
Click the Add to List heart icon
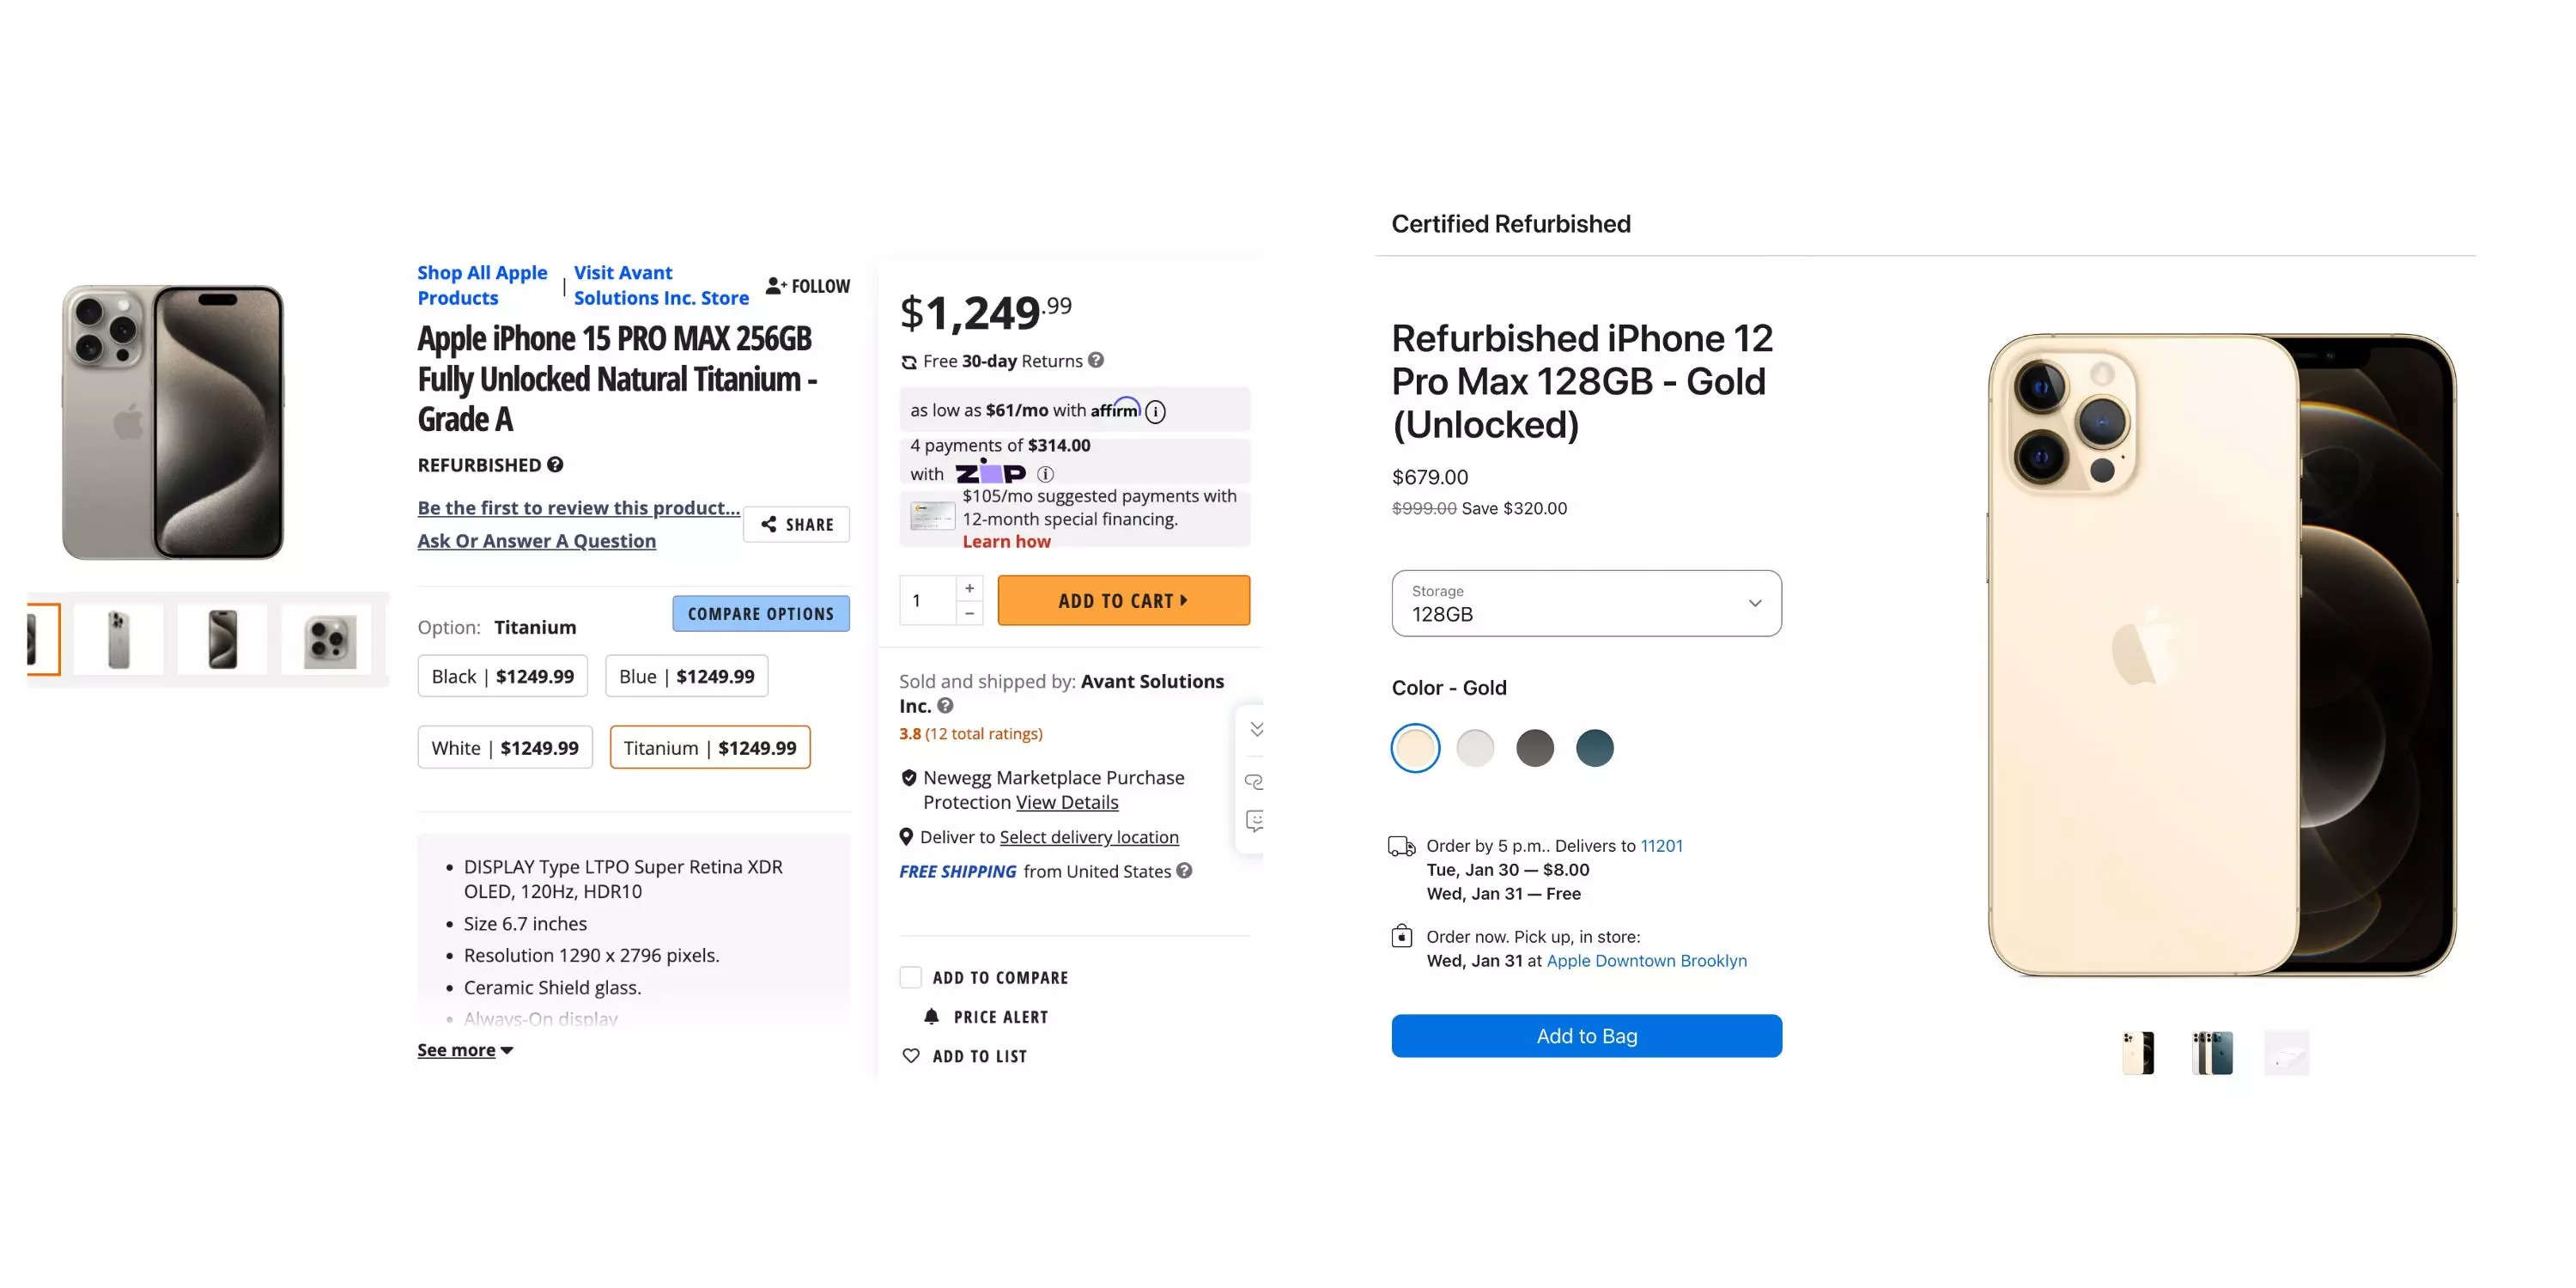(914, 1054)
